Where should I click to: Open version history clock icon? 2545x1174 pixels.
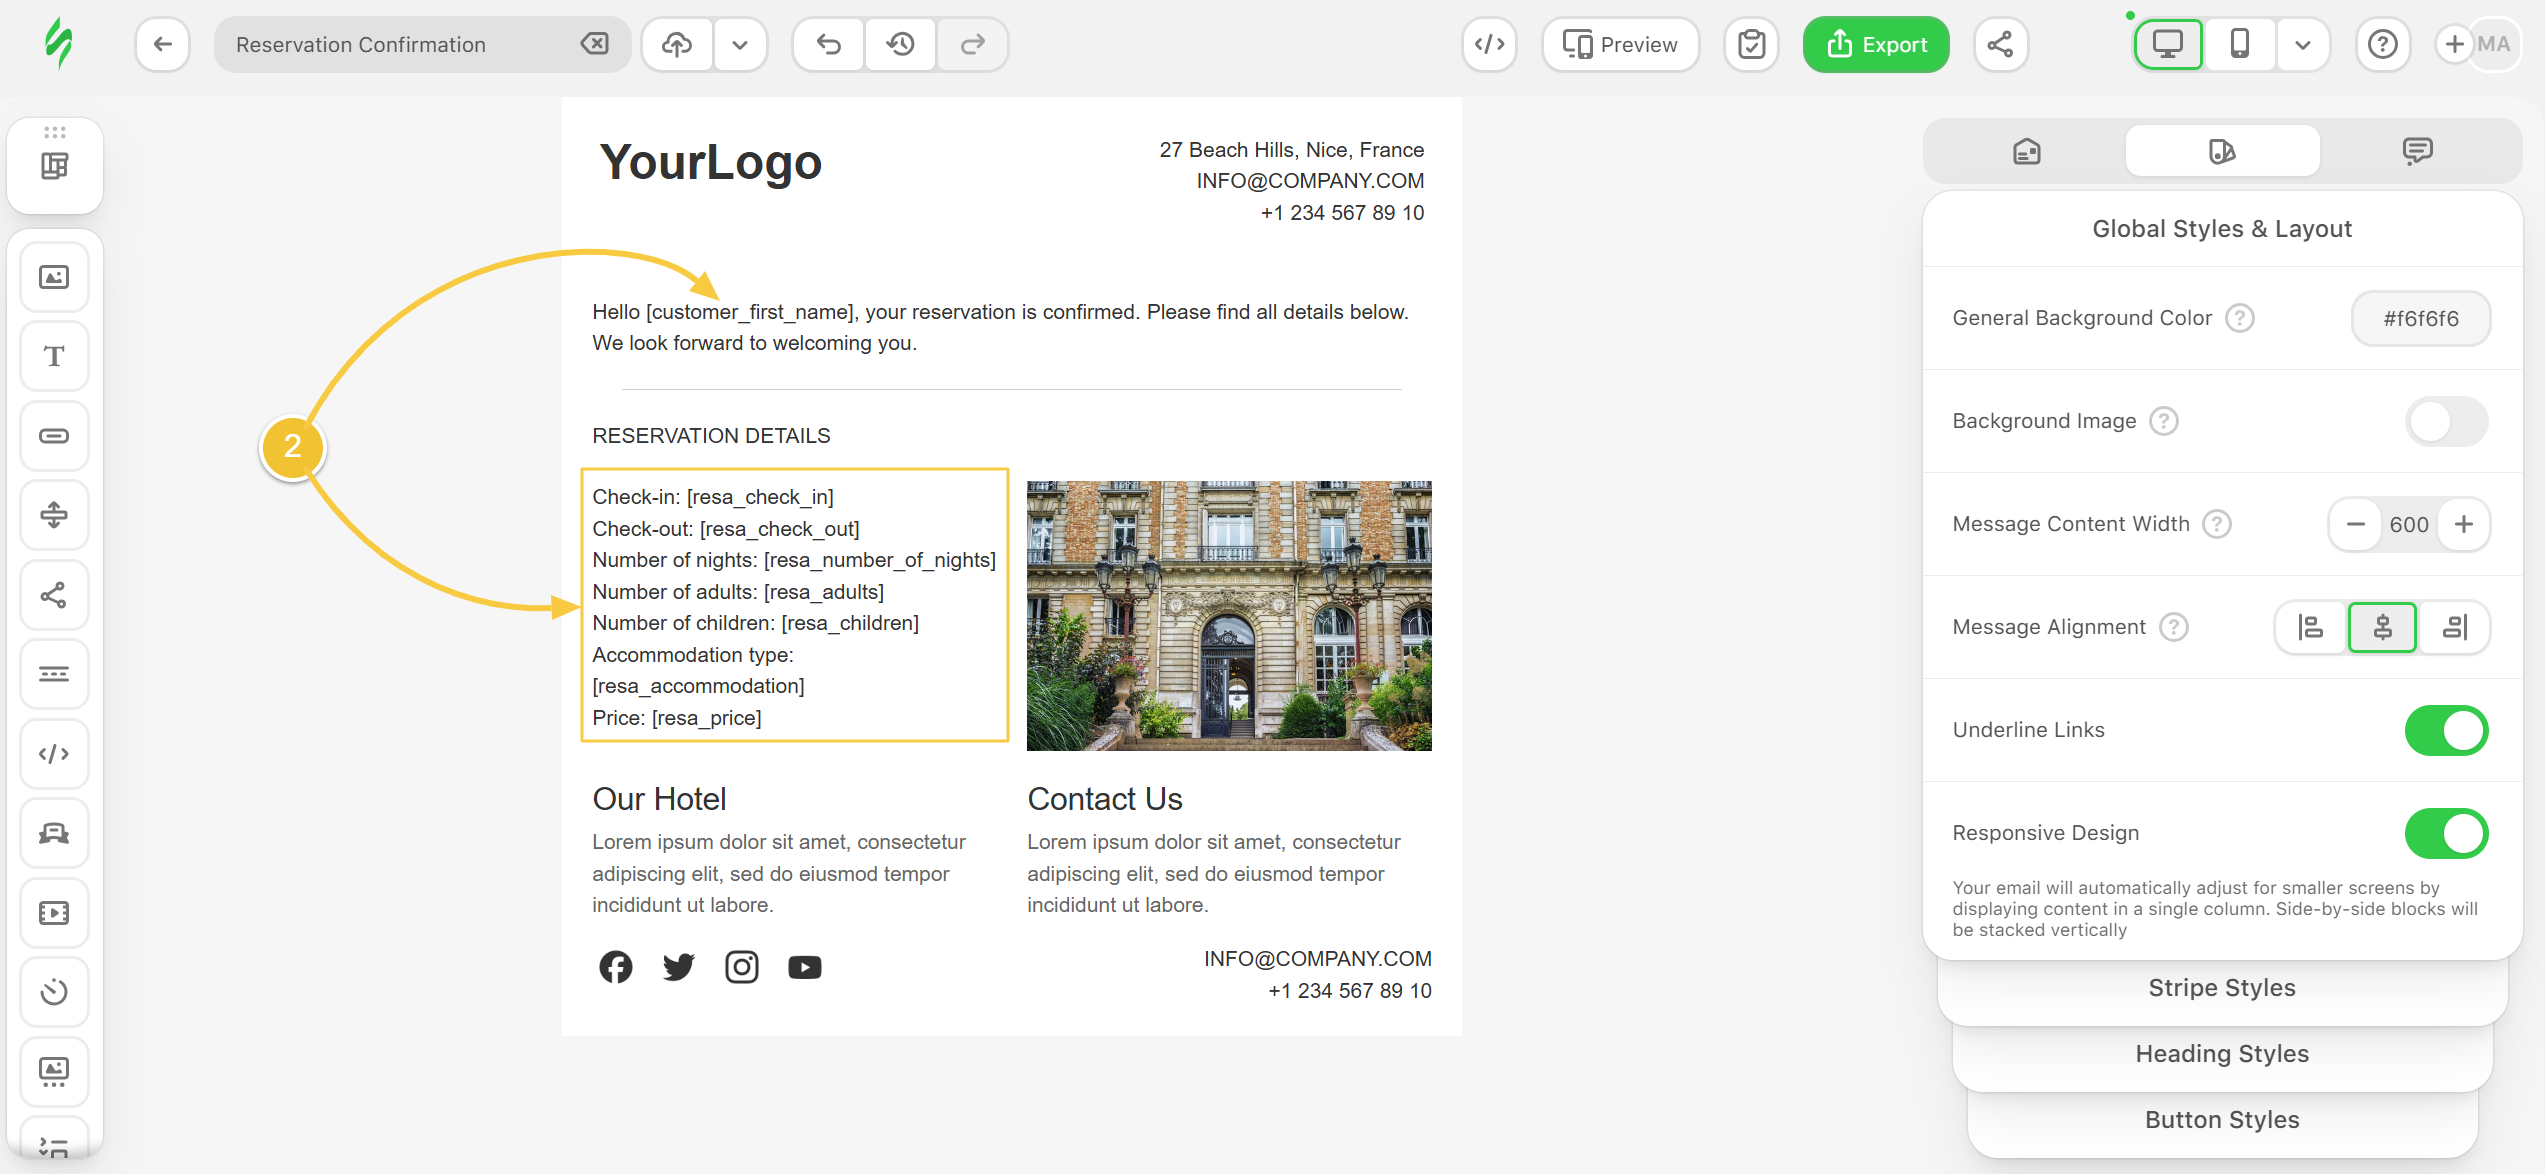(901, 44)
